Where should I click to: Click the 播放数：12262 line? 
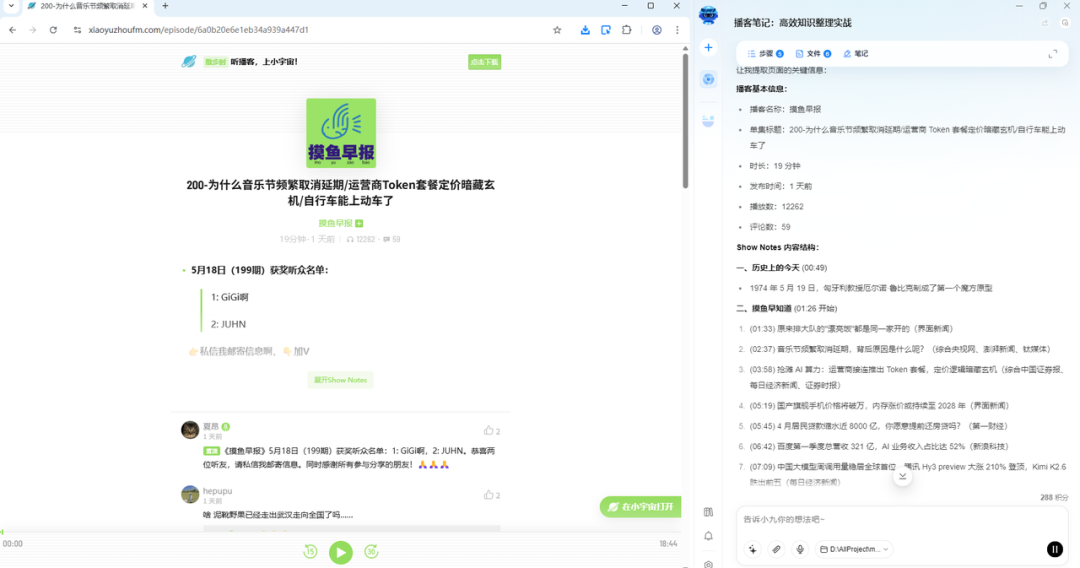pyautogui.click(x=776, y=207)
